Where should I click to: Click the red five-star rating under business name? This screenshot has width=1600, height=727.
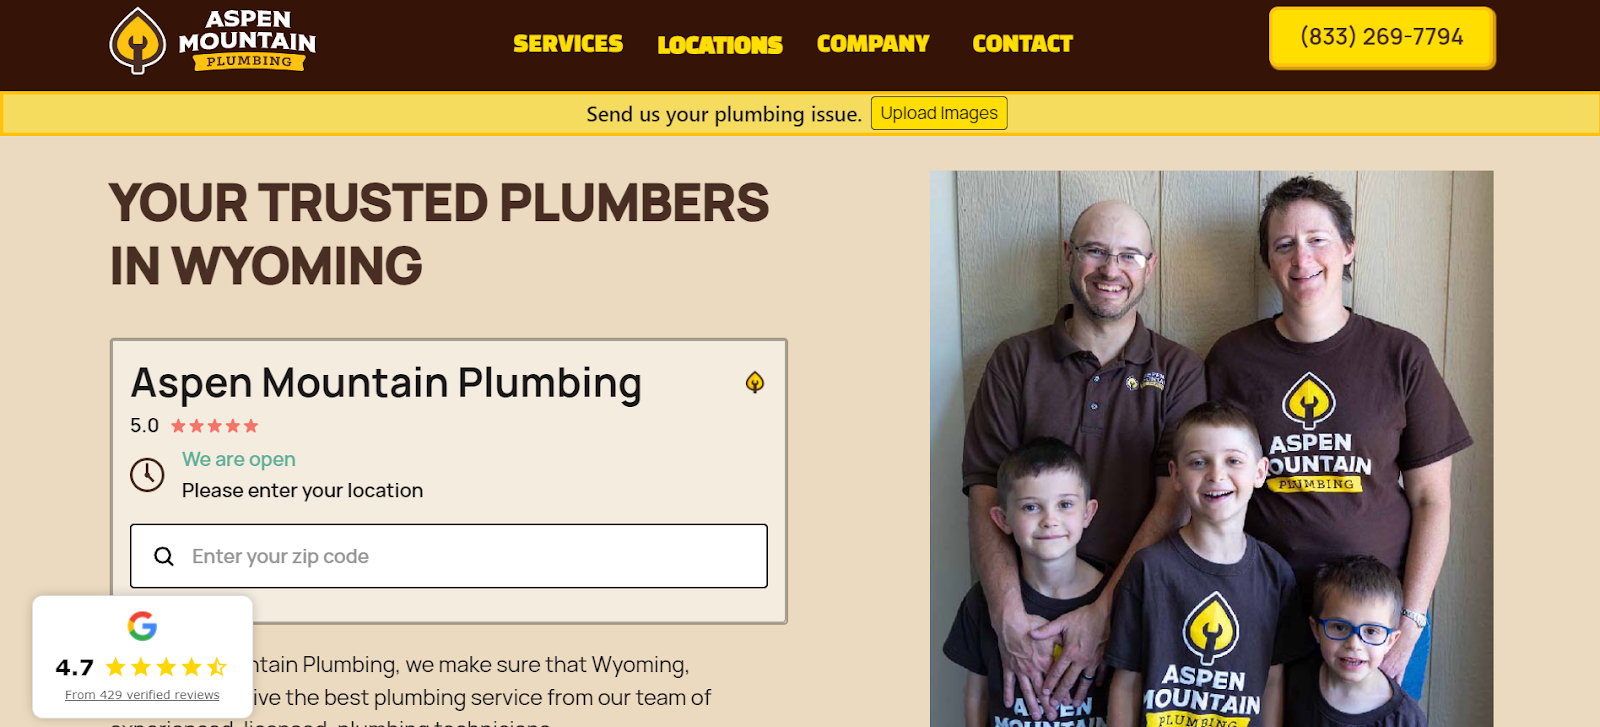tap(214, 426)
